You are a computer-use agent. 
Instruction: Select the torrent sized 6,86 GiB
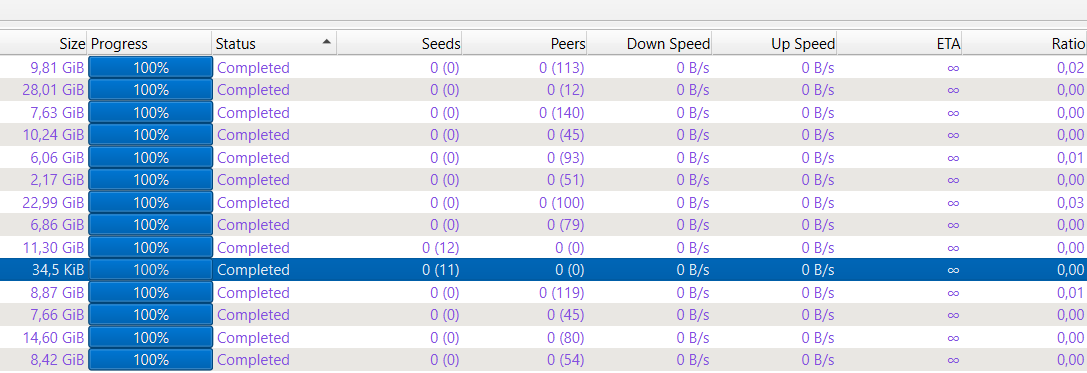coord(544,225)
